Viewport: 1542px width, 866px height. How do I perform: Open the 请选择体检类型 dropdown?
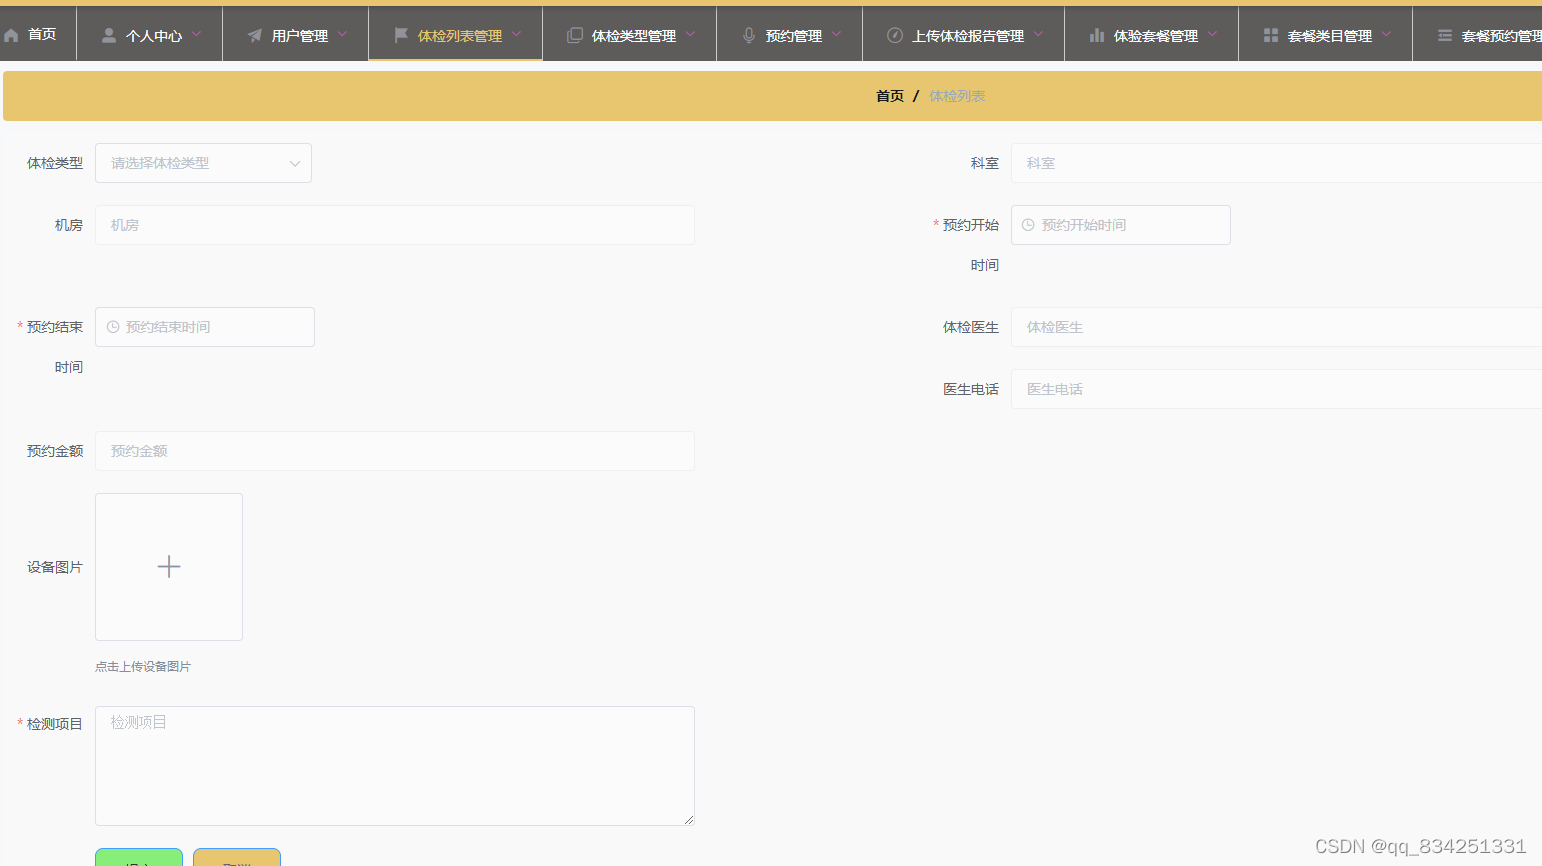tap(203, 163)
